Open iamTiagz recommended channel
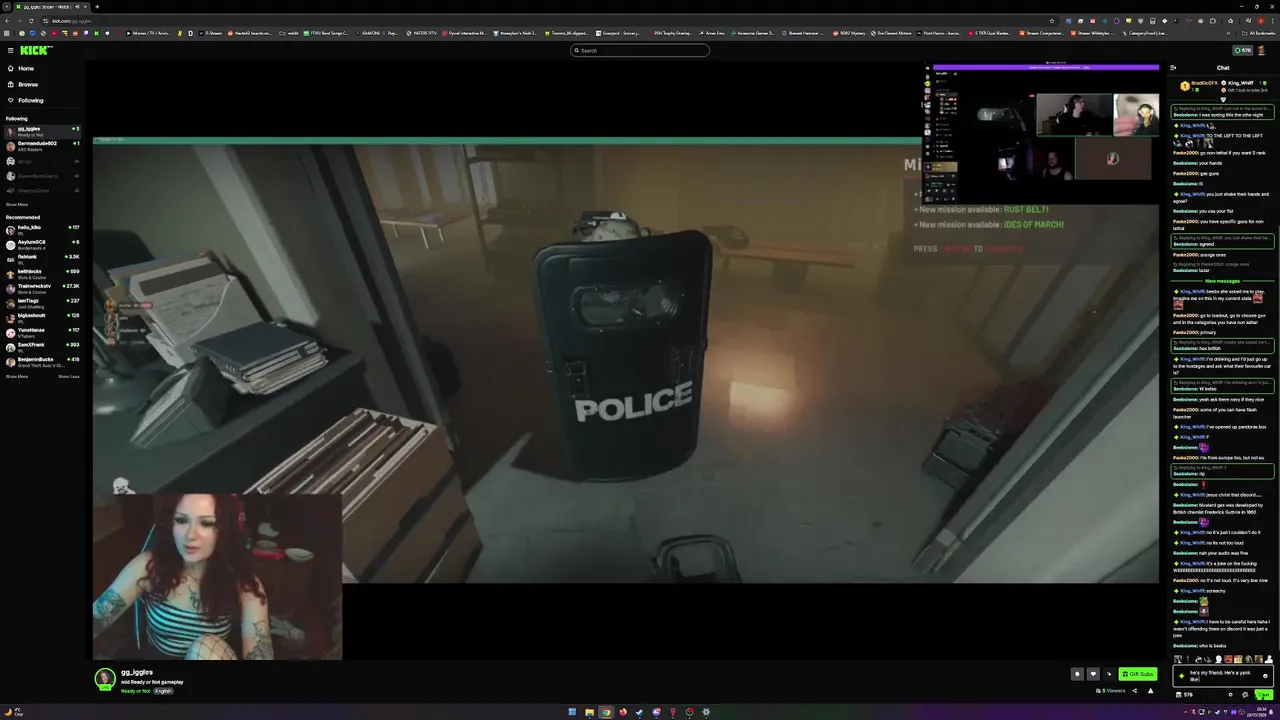 click(x=42, y=302)
